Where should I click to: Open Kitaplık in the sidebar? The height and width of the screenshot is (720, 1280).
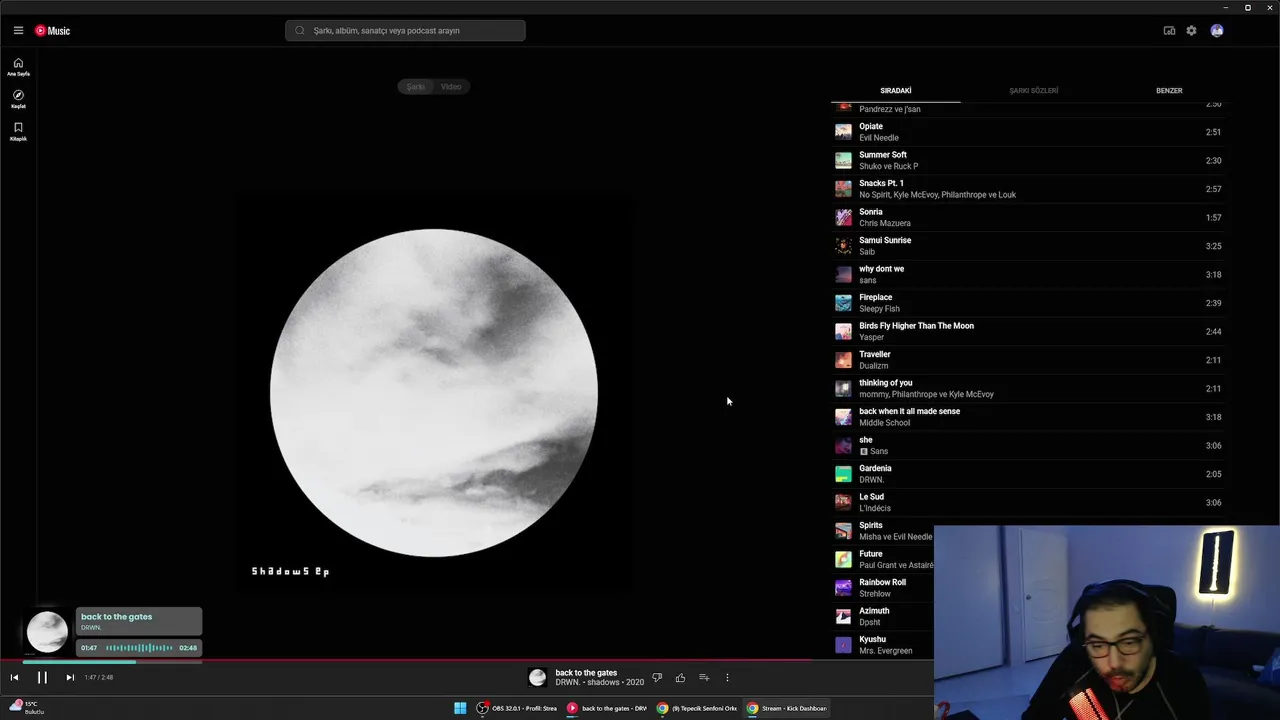point(18,131)
